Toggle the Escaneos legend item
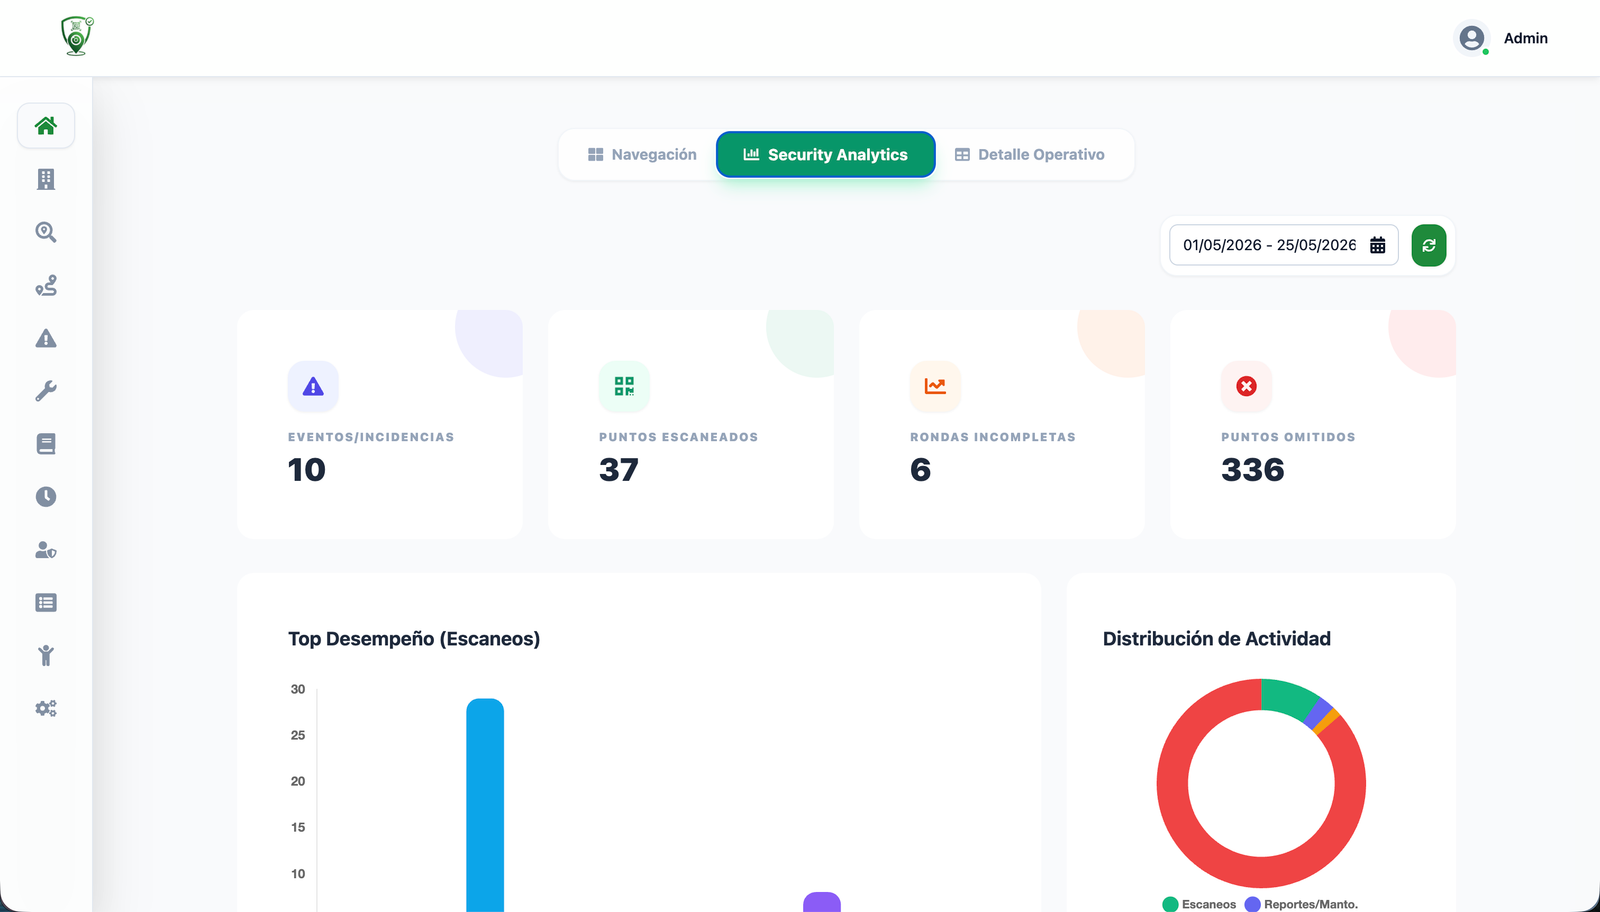This screenshot has width=1600, height=912. (x=1199, y=904)
